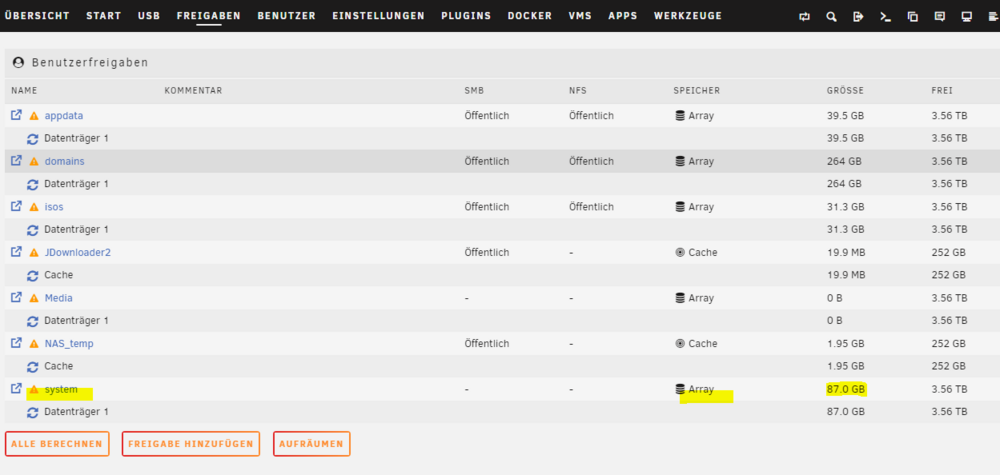This screenshot has width=1000, height=475.
Task: Open EINSTELLUNGEN in the top menu
Action: [x=378, y=16]
